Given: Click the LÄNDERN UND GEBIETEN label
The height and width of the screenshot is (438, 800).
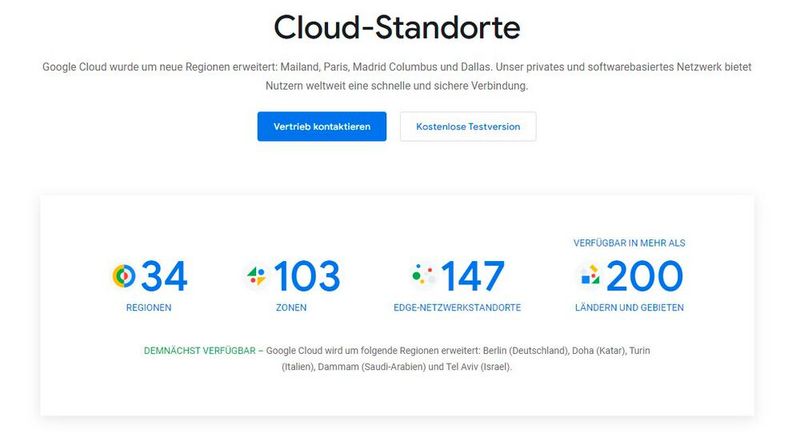Looking at the screenshot, I should [x=629, y=308].
